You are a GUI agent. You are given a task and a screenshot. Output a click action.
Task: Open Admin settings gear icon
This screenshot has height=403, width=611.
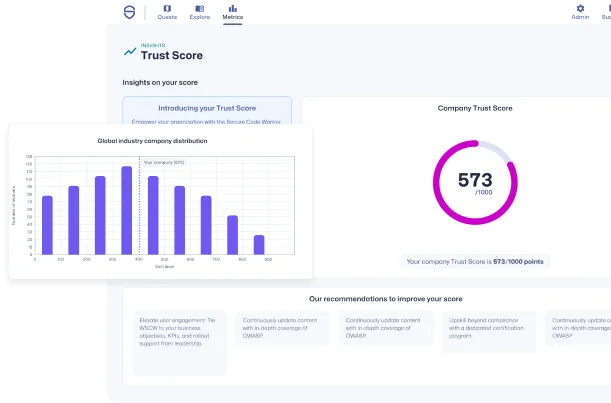[x=580, y=8]
